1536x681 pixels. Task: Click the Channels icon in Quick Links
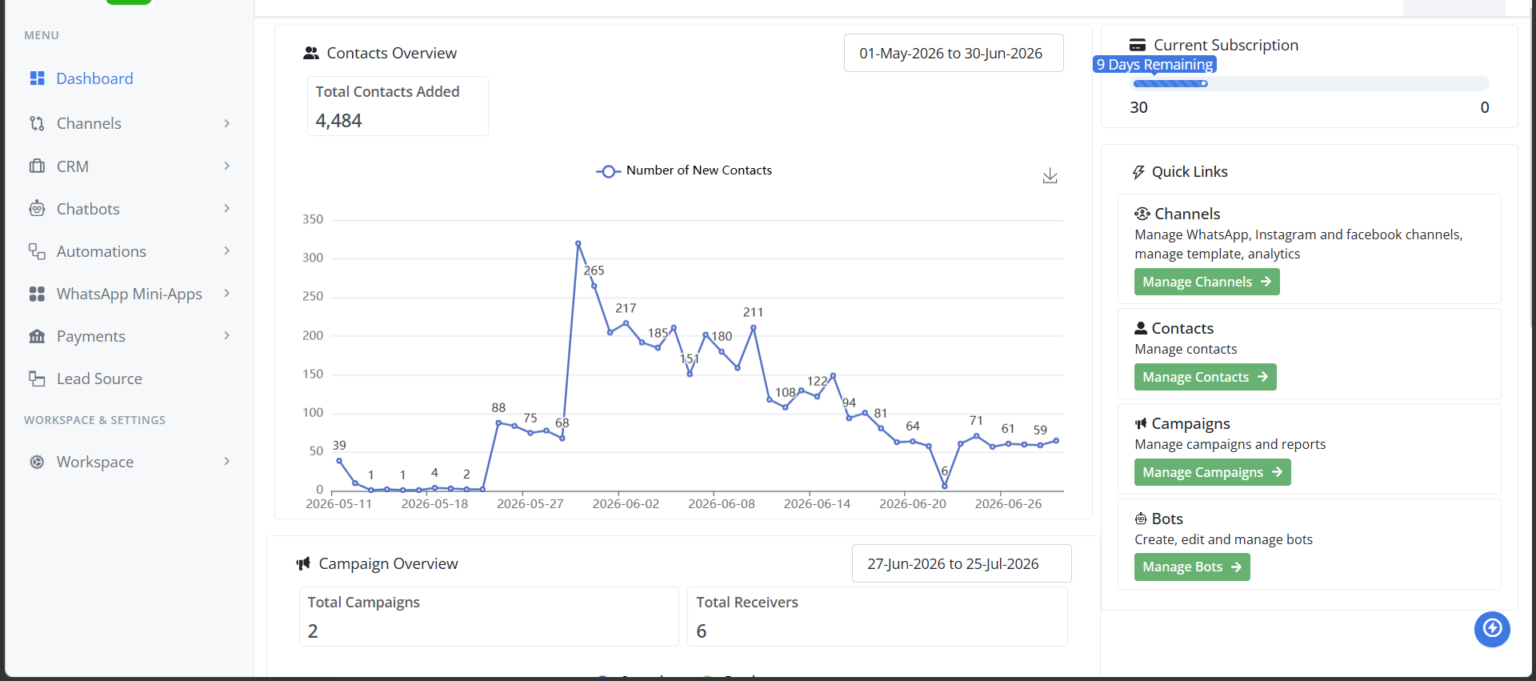[x=1142, y=214]
